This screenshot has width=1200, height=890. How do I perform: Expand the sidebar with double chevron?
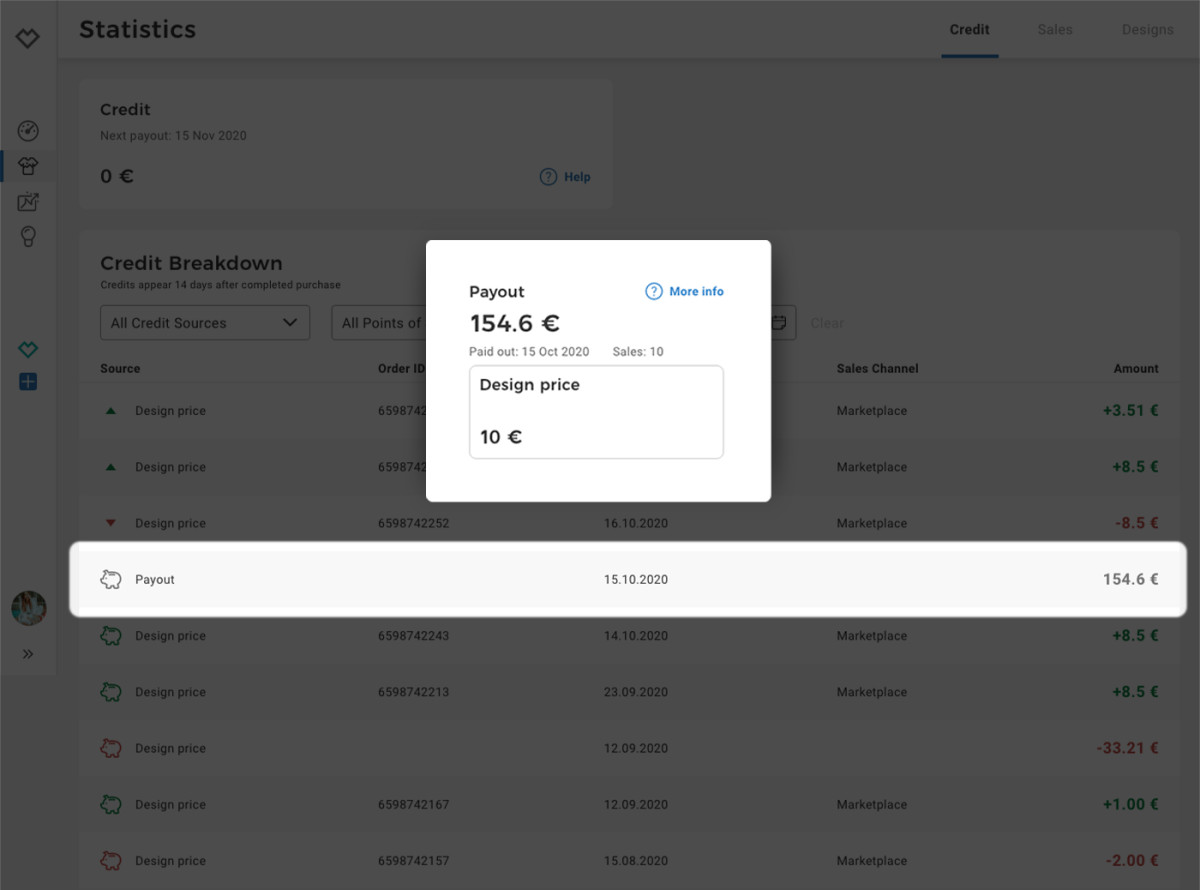pos(28,654)
